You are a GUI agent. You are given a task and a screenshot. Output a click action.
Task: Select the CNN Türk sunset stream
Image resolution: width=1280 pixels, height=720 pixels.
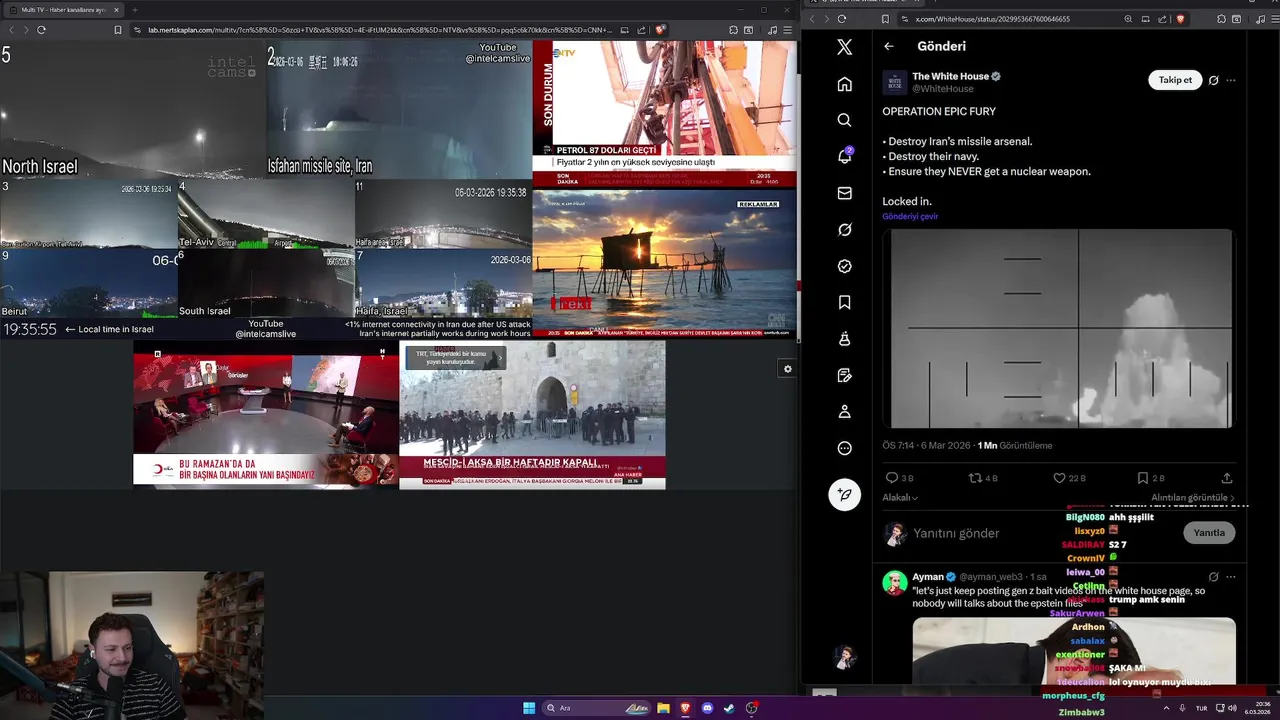pyautogui.click(x=665, y=264)
